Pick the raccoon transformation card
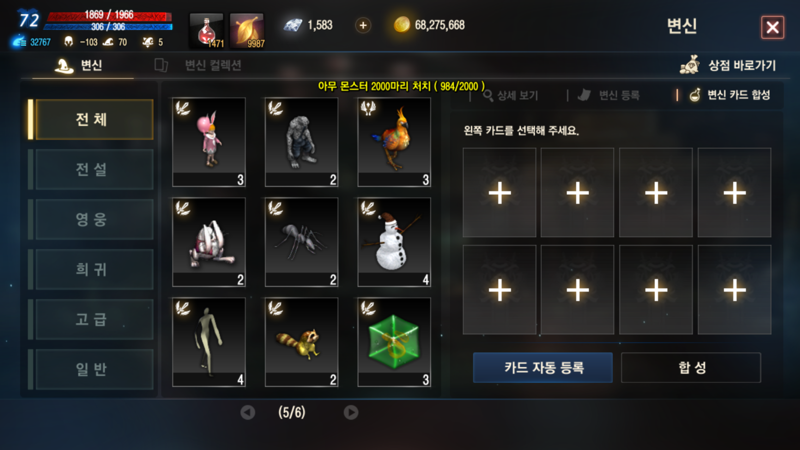 [x=302, y=342]
